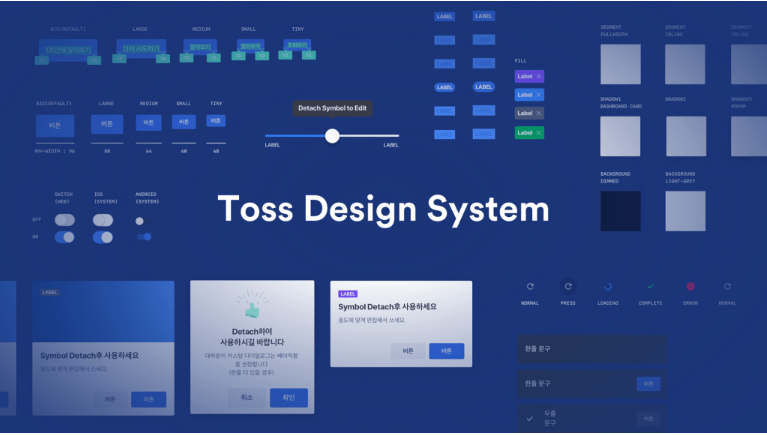The width and height of the screenshot is (767, 435).
Task: Select the SHADOW2 swatch
Action: point(686,137)
